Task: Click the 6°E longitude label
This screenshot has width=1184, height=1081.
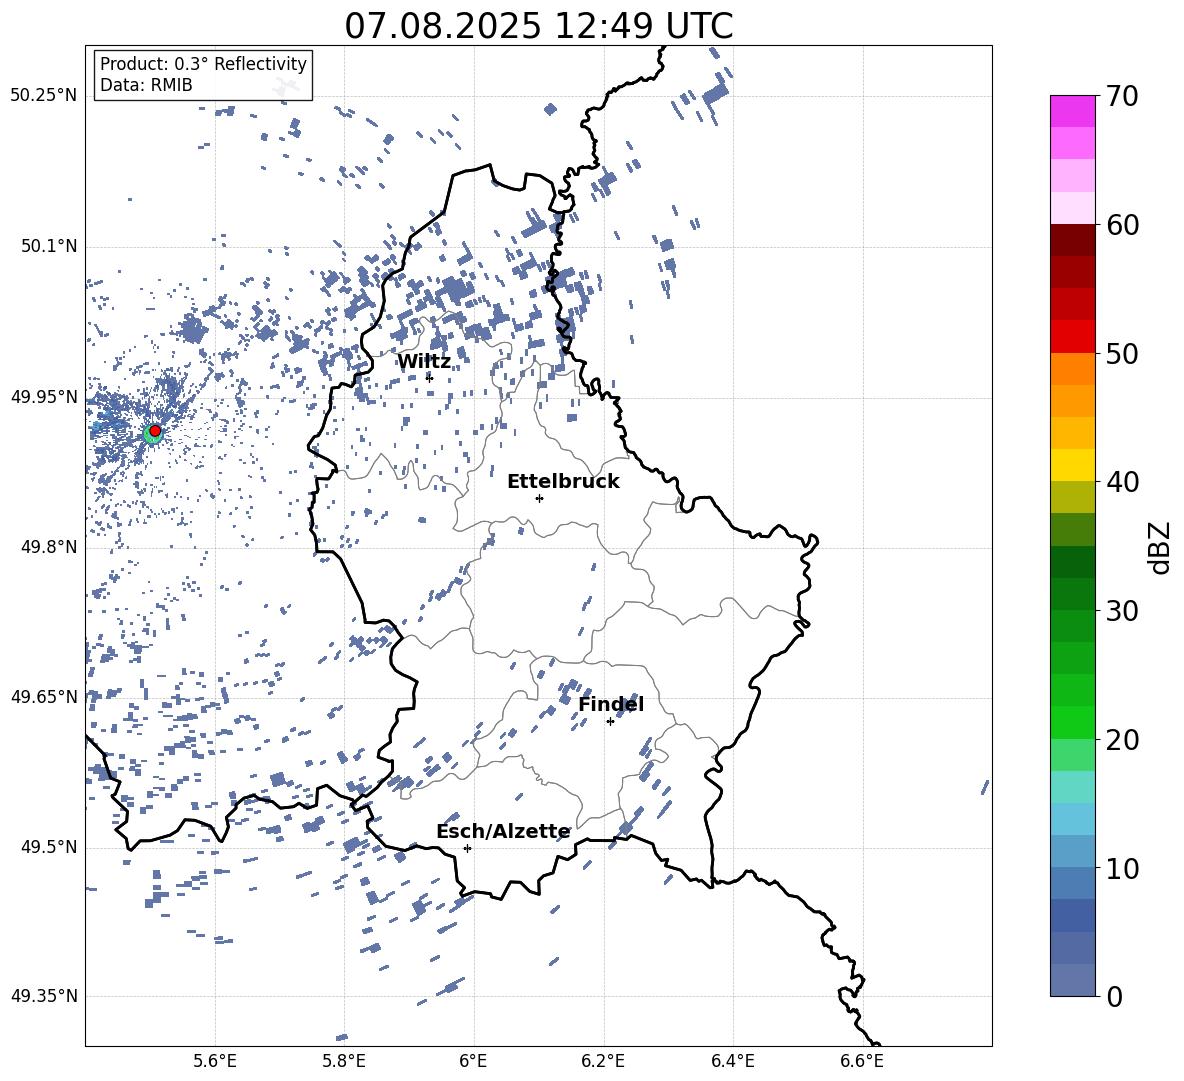Action: [x=473, y=1061]
